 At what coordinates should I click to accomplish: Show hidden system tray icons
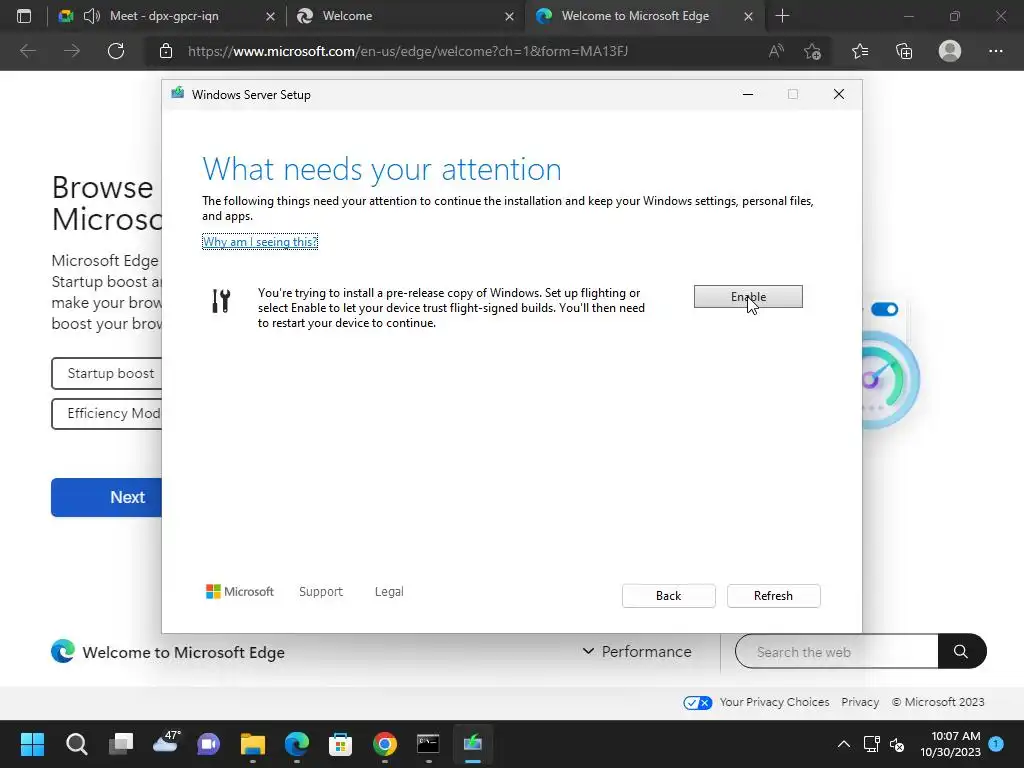(844, 744)
